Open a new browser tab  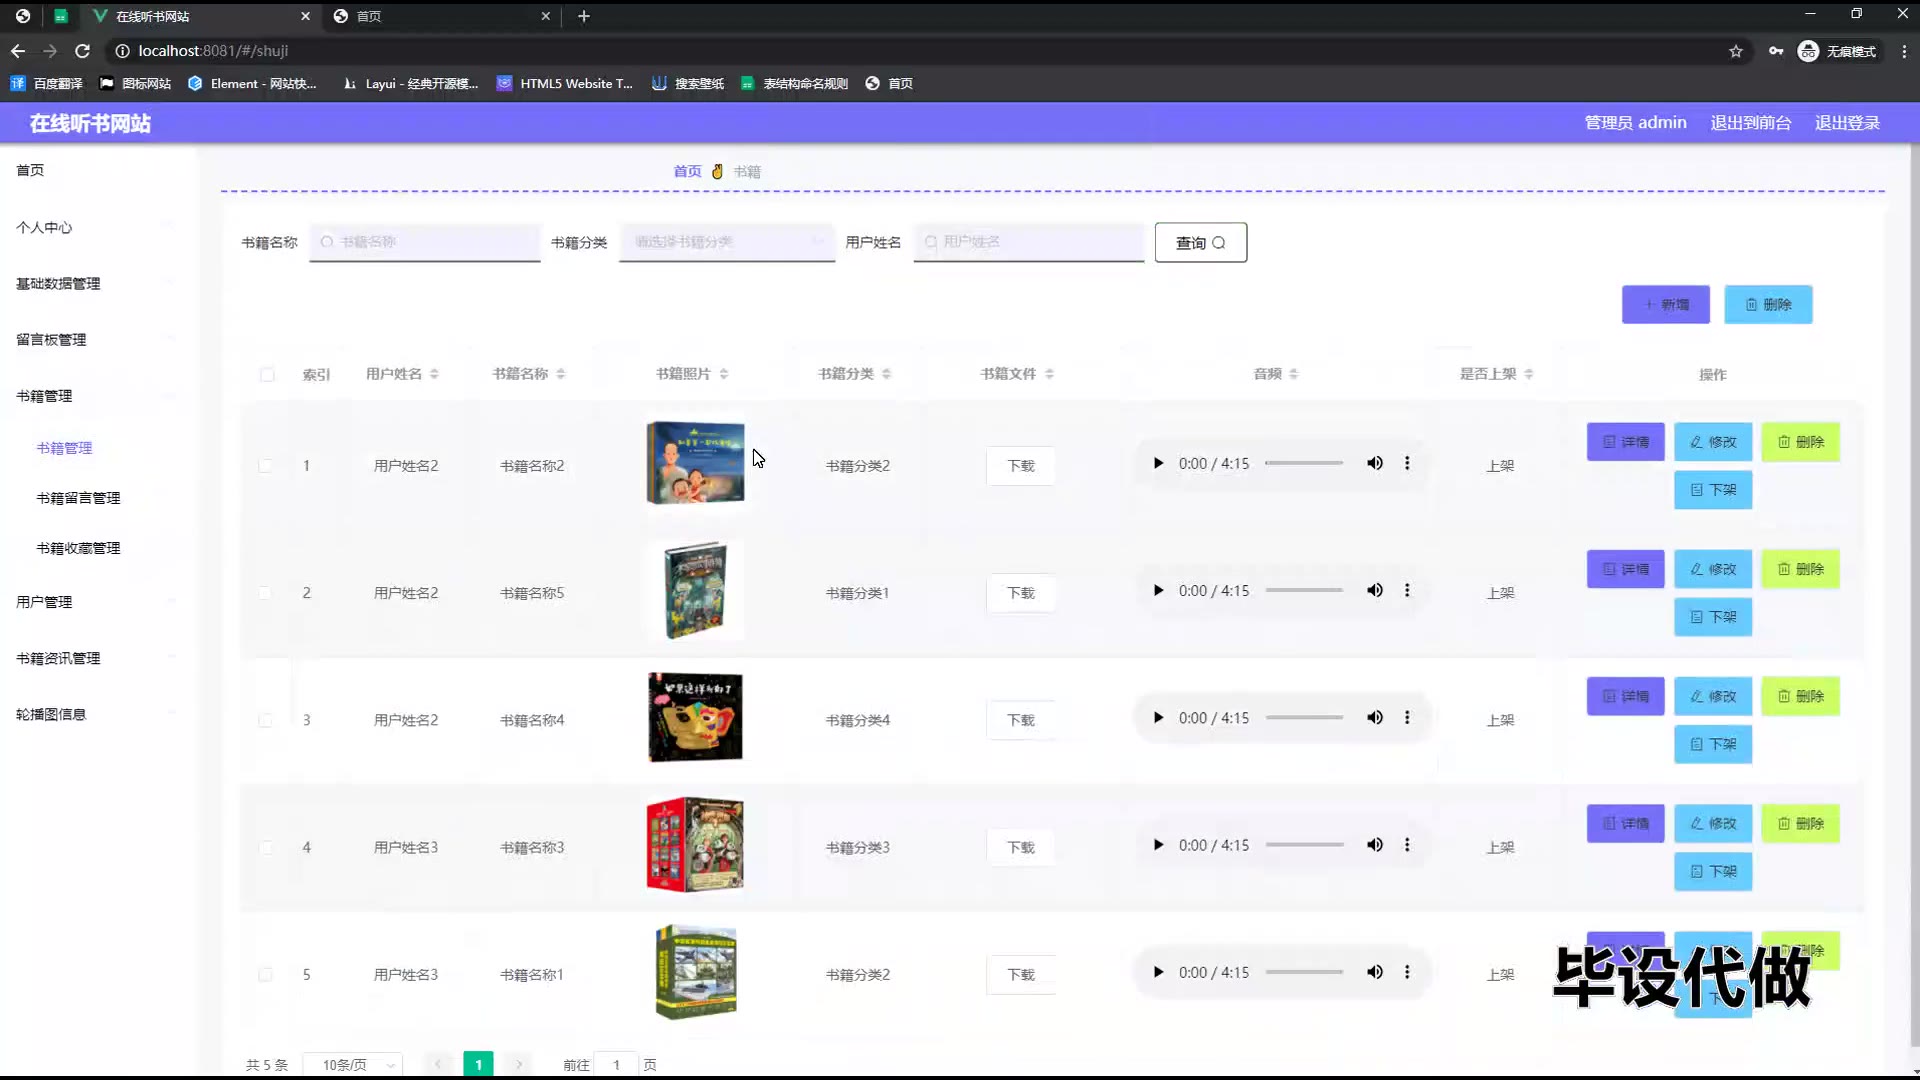point(584,16)
